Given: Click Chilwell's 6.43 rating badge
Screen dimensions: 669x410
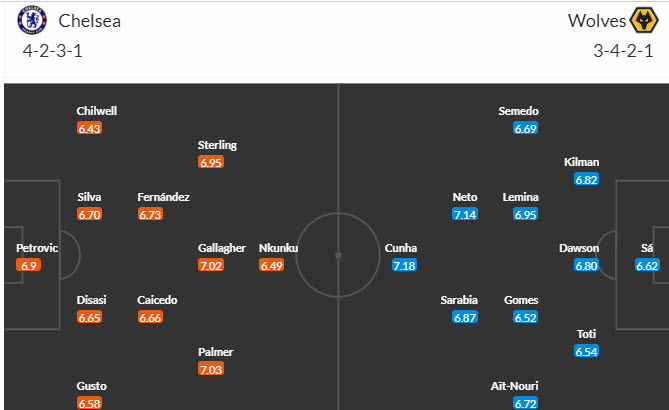Looking at the screenshot, I should tap(90, 128).
